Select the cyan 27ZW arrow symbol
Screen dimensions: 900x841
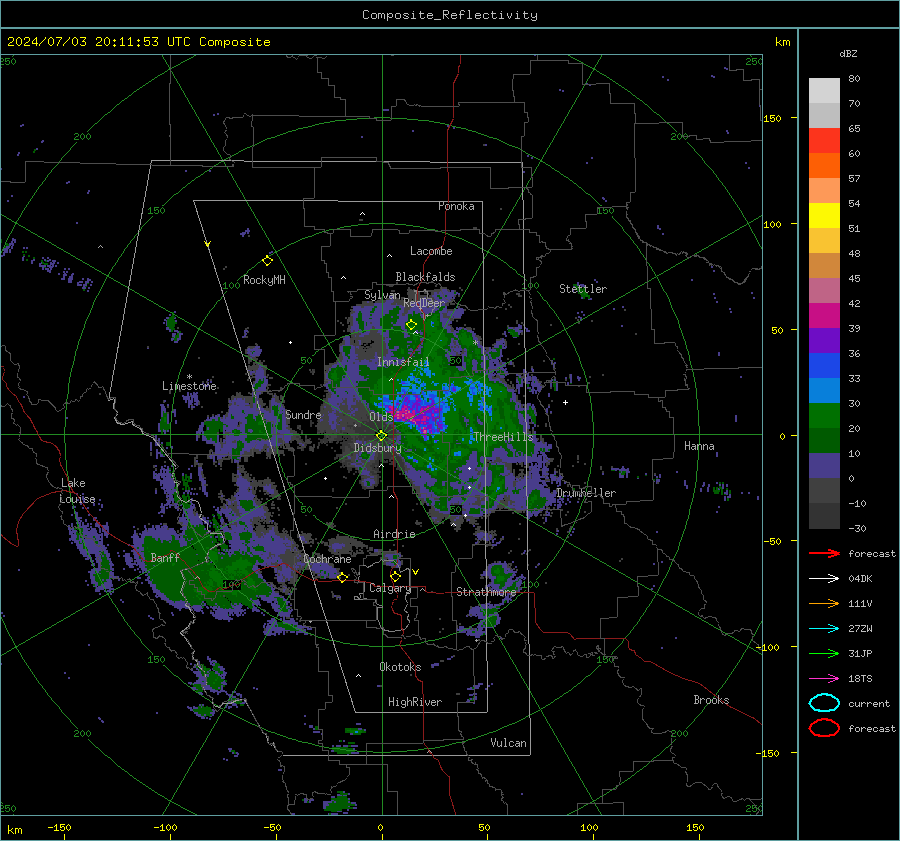click(x=824, y=629)
